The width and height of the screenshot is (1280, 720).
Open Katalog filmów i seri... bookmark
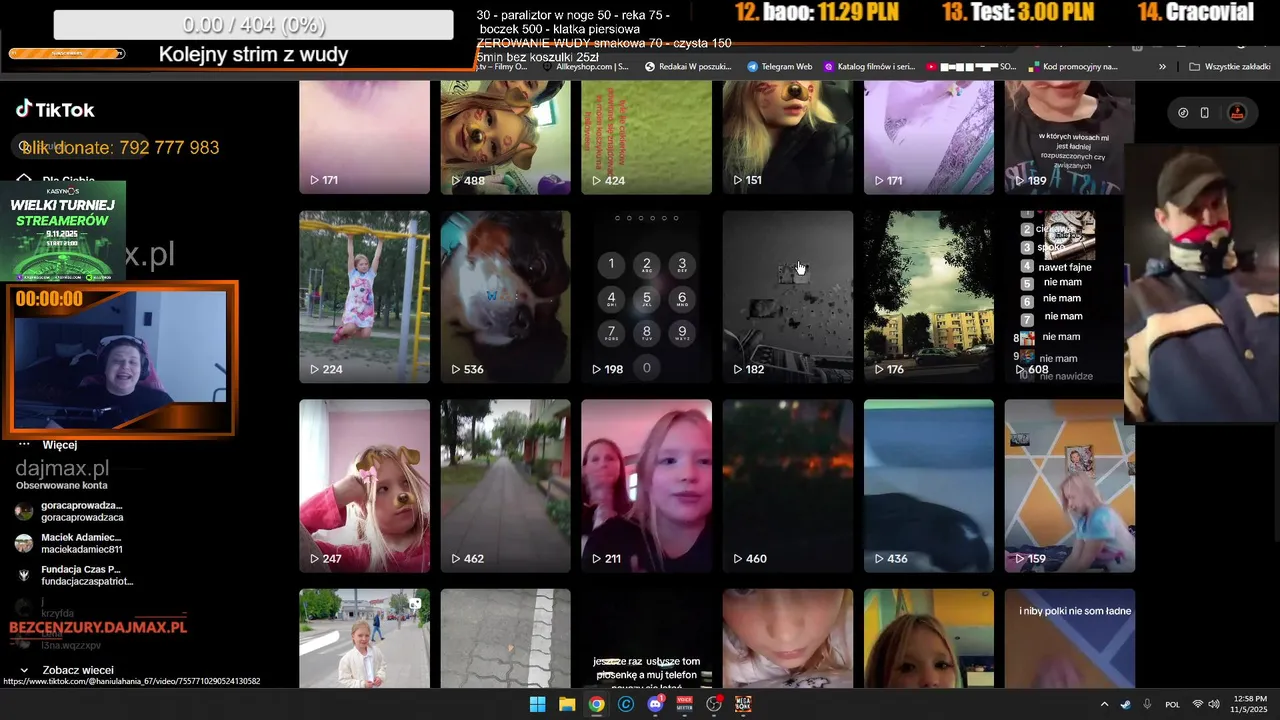(x=869, y=67)
